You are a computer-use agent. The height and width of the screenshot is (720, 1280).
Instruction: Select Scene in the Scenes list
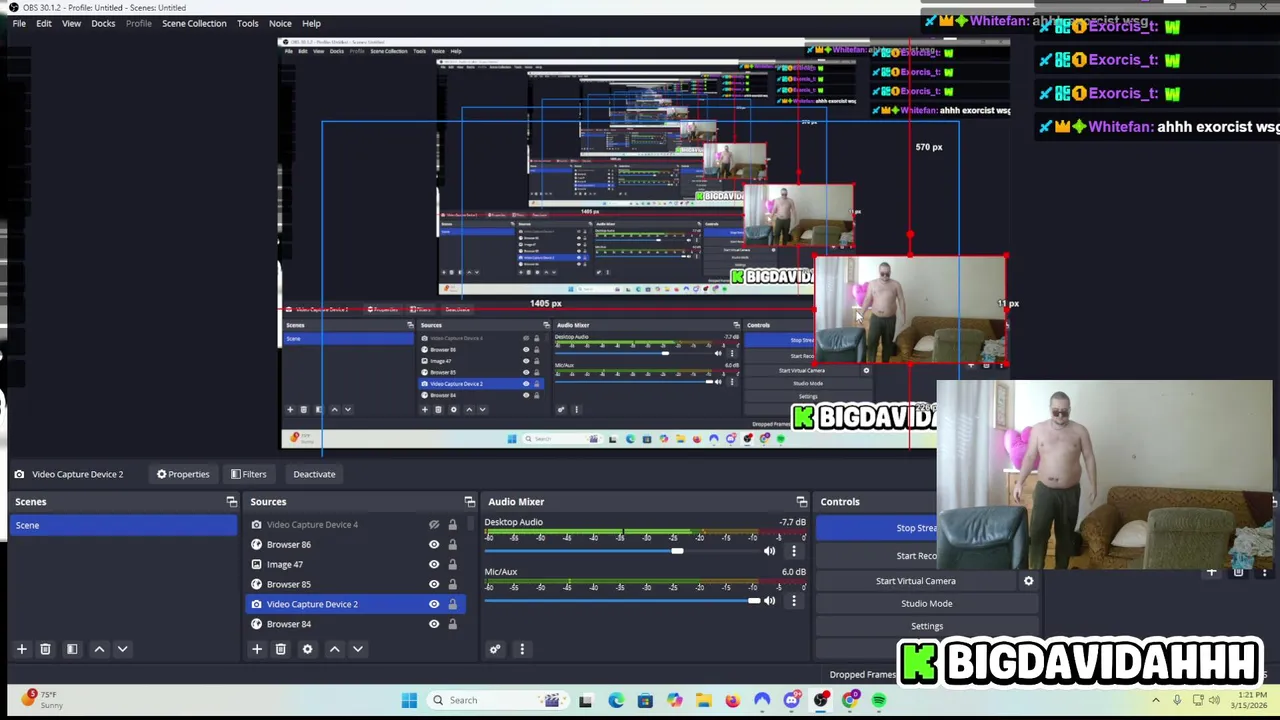[125, 525]
